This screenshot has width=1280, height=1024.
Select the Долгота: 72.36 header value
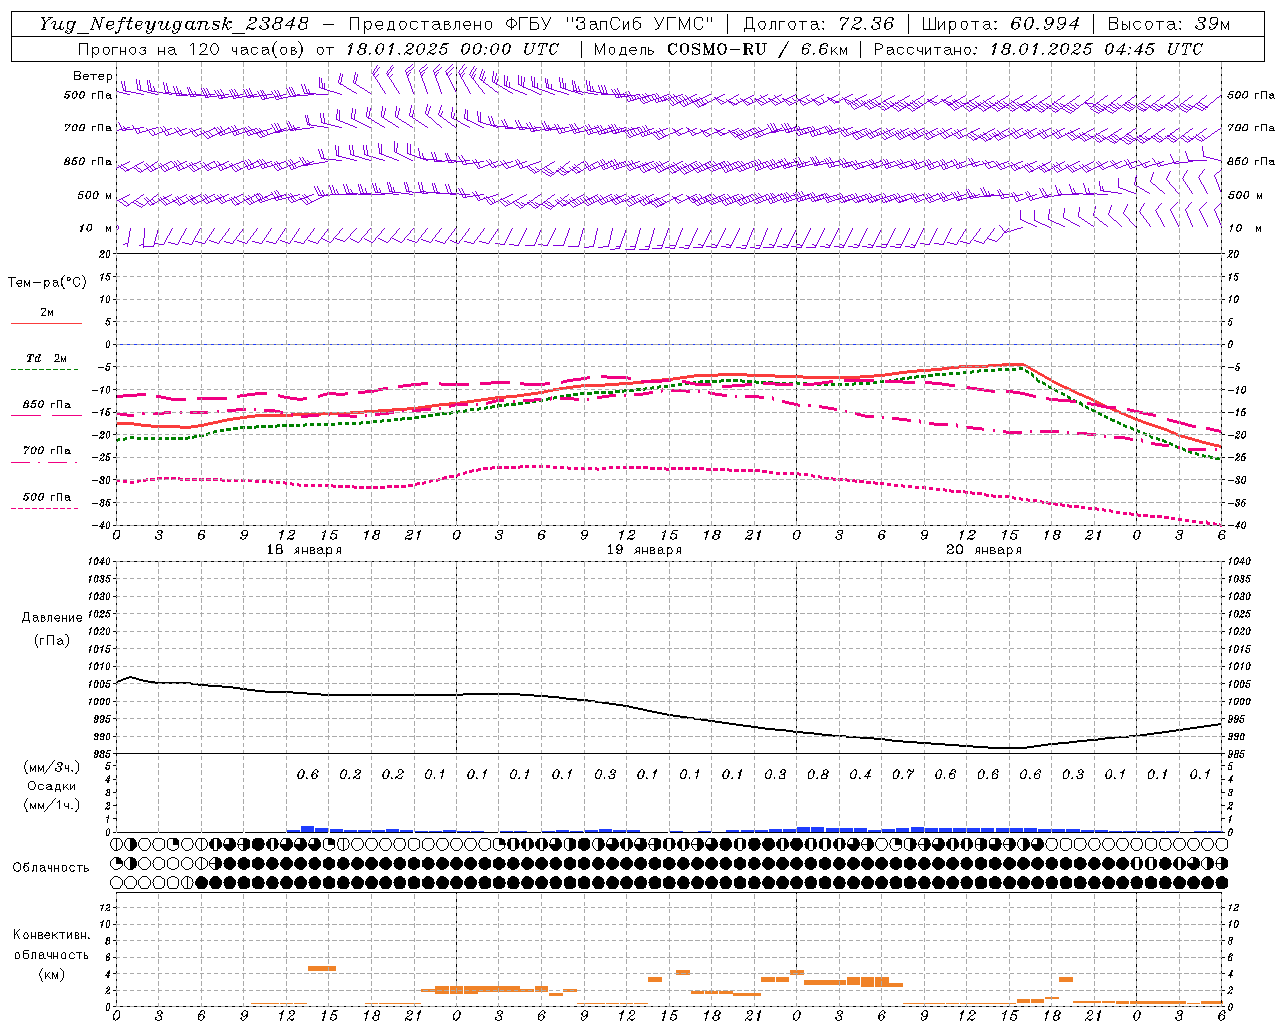pyautogui.click(x=819, y=24)
